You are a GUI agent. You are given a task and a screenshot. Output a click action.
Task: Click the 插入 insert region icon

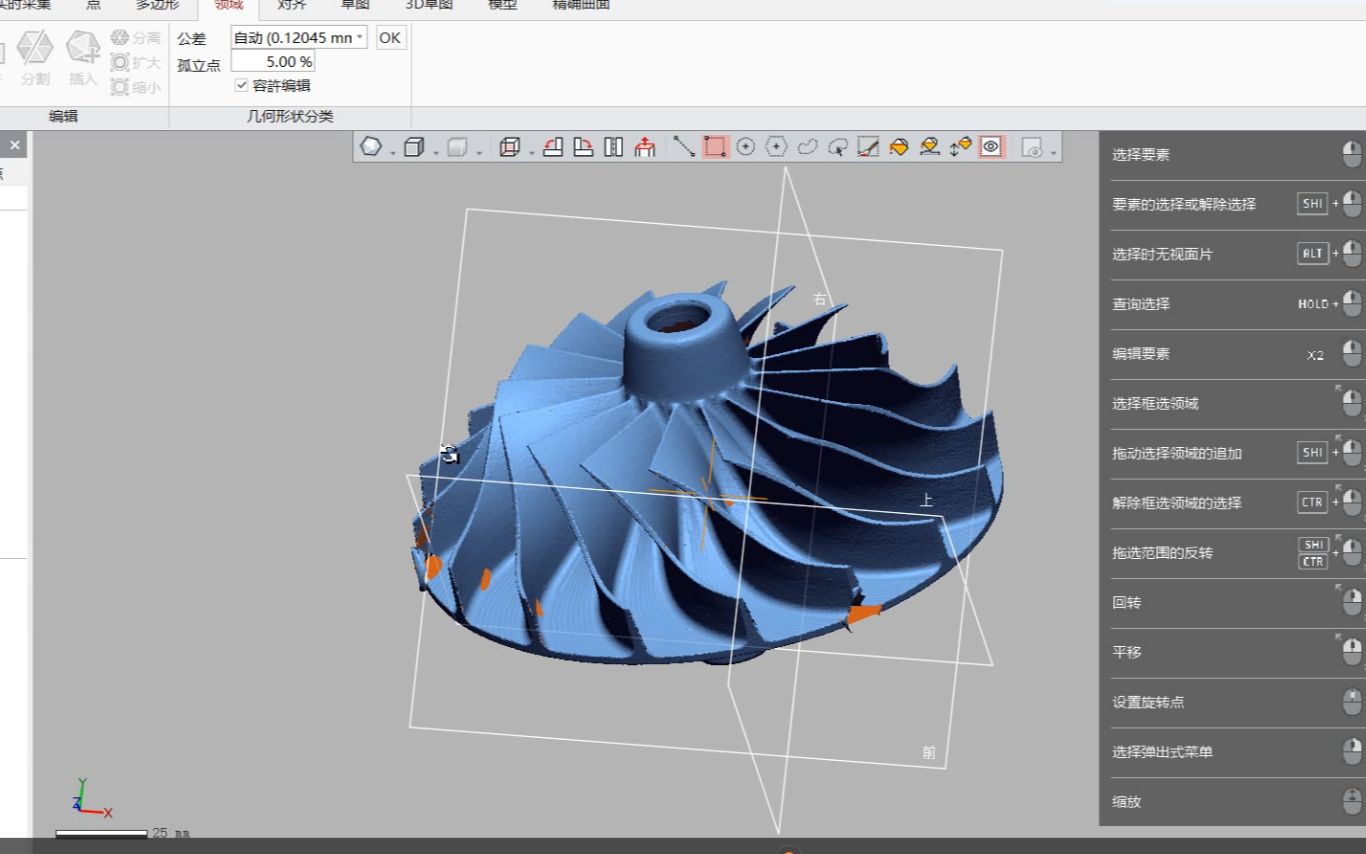point(83,57)
